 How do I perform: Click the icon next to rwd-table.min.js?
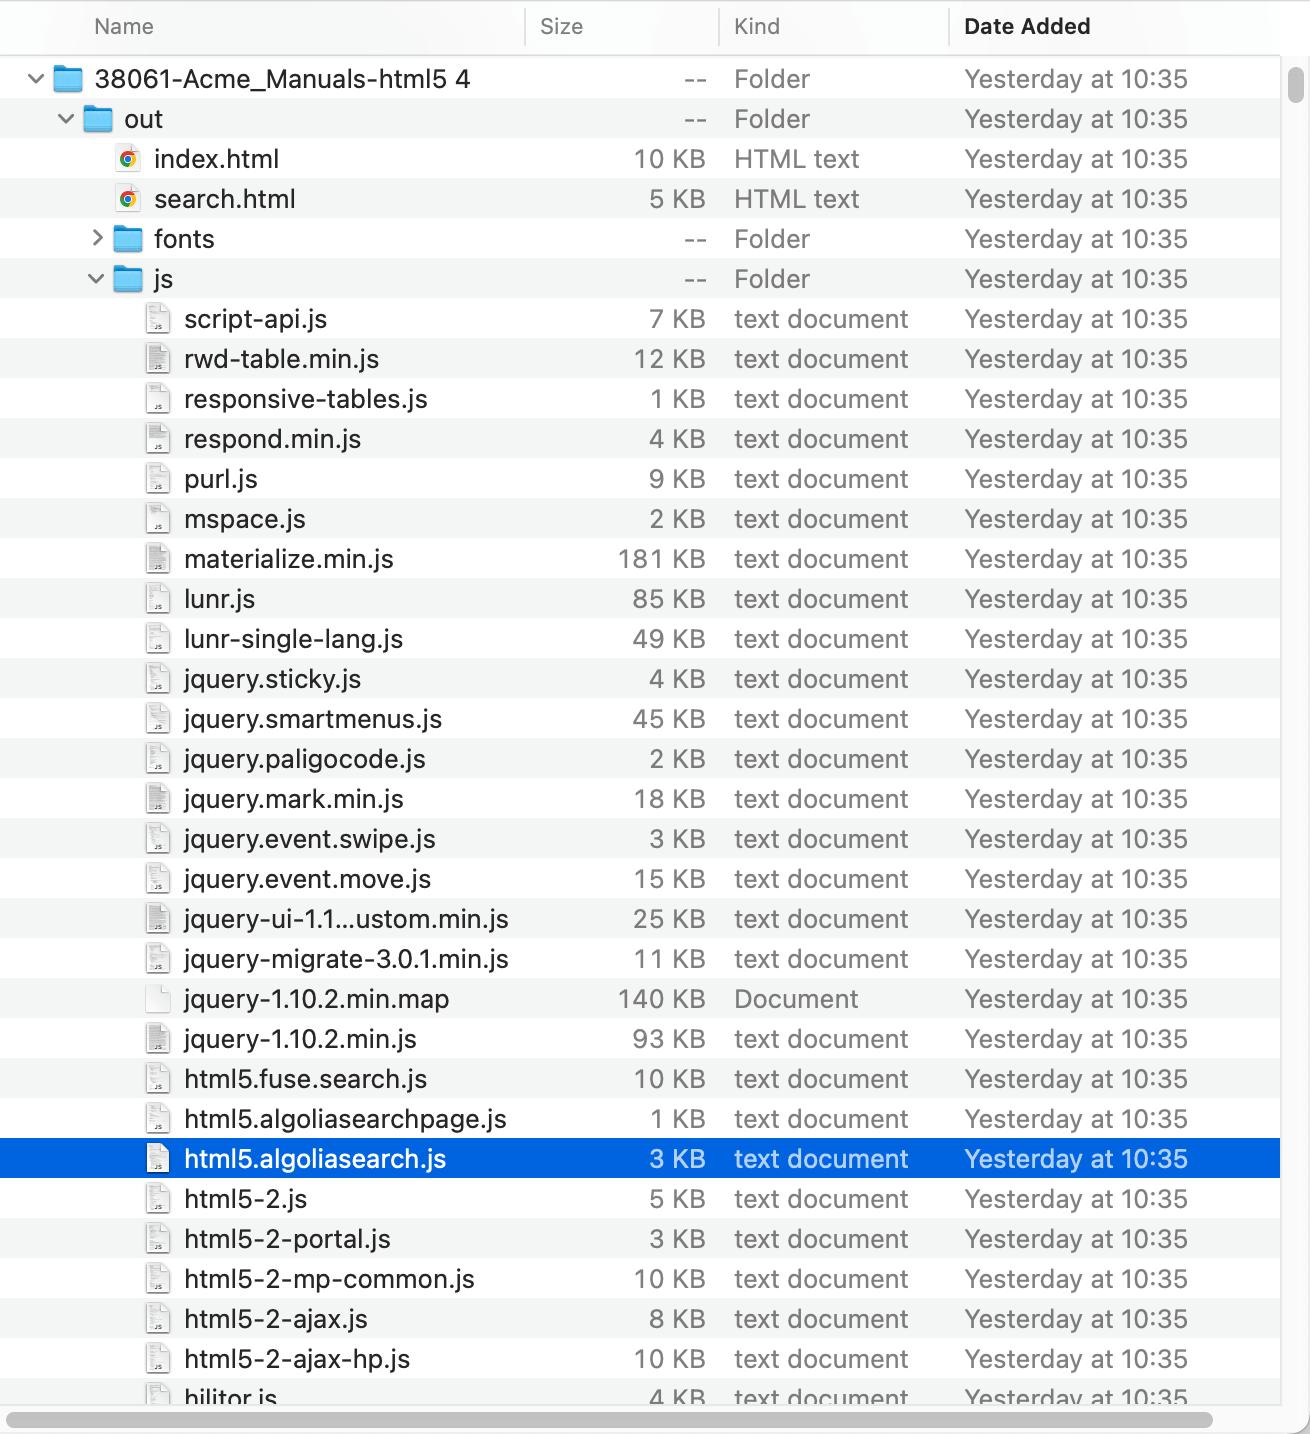pyautogui.click(x=158, y=358)
